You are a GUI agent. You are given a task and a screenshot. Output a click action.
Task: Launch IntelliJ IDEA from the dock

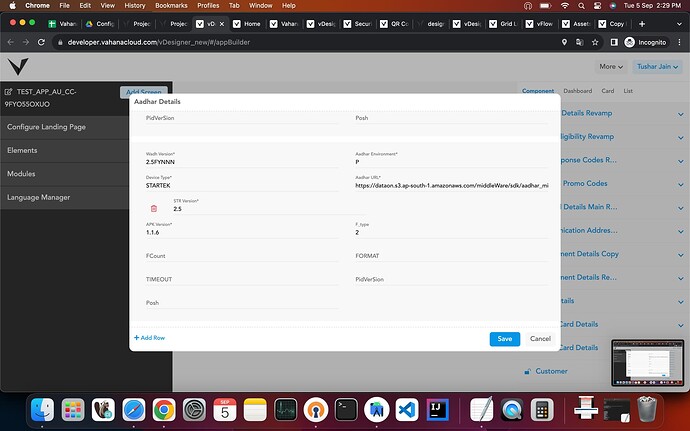pos(438,410)
